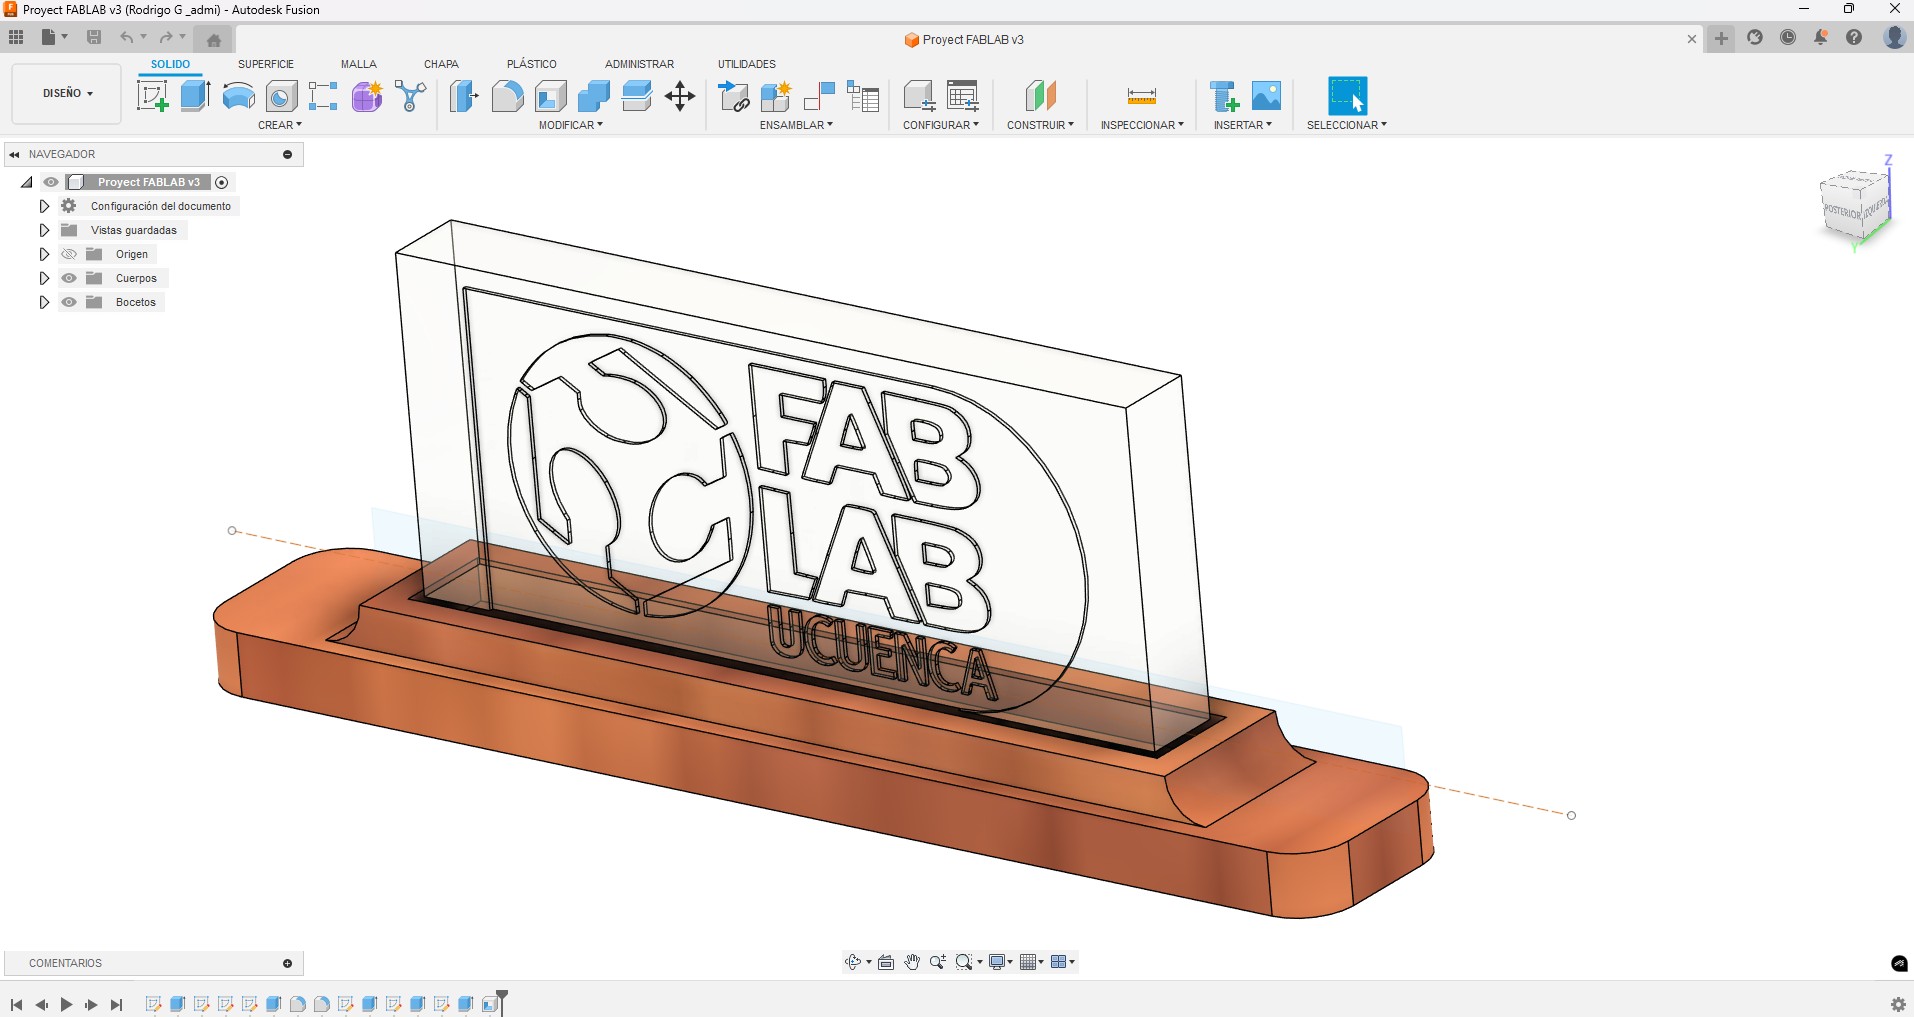Select the Fillet modify tool

pyautogui.click(x=508, y=96)
